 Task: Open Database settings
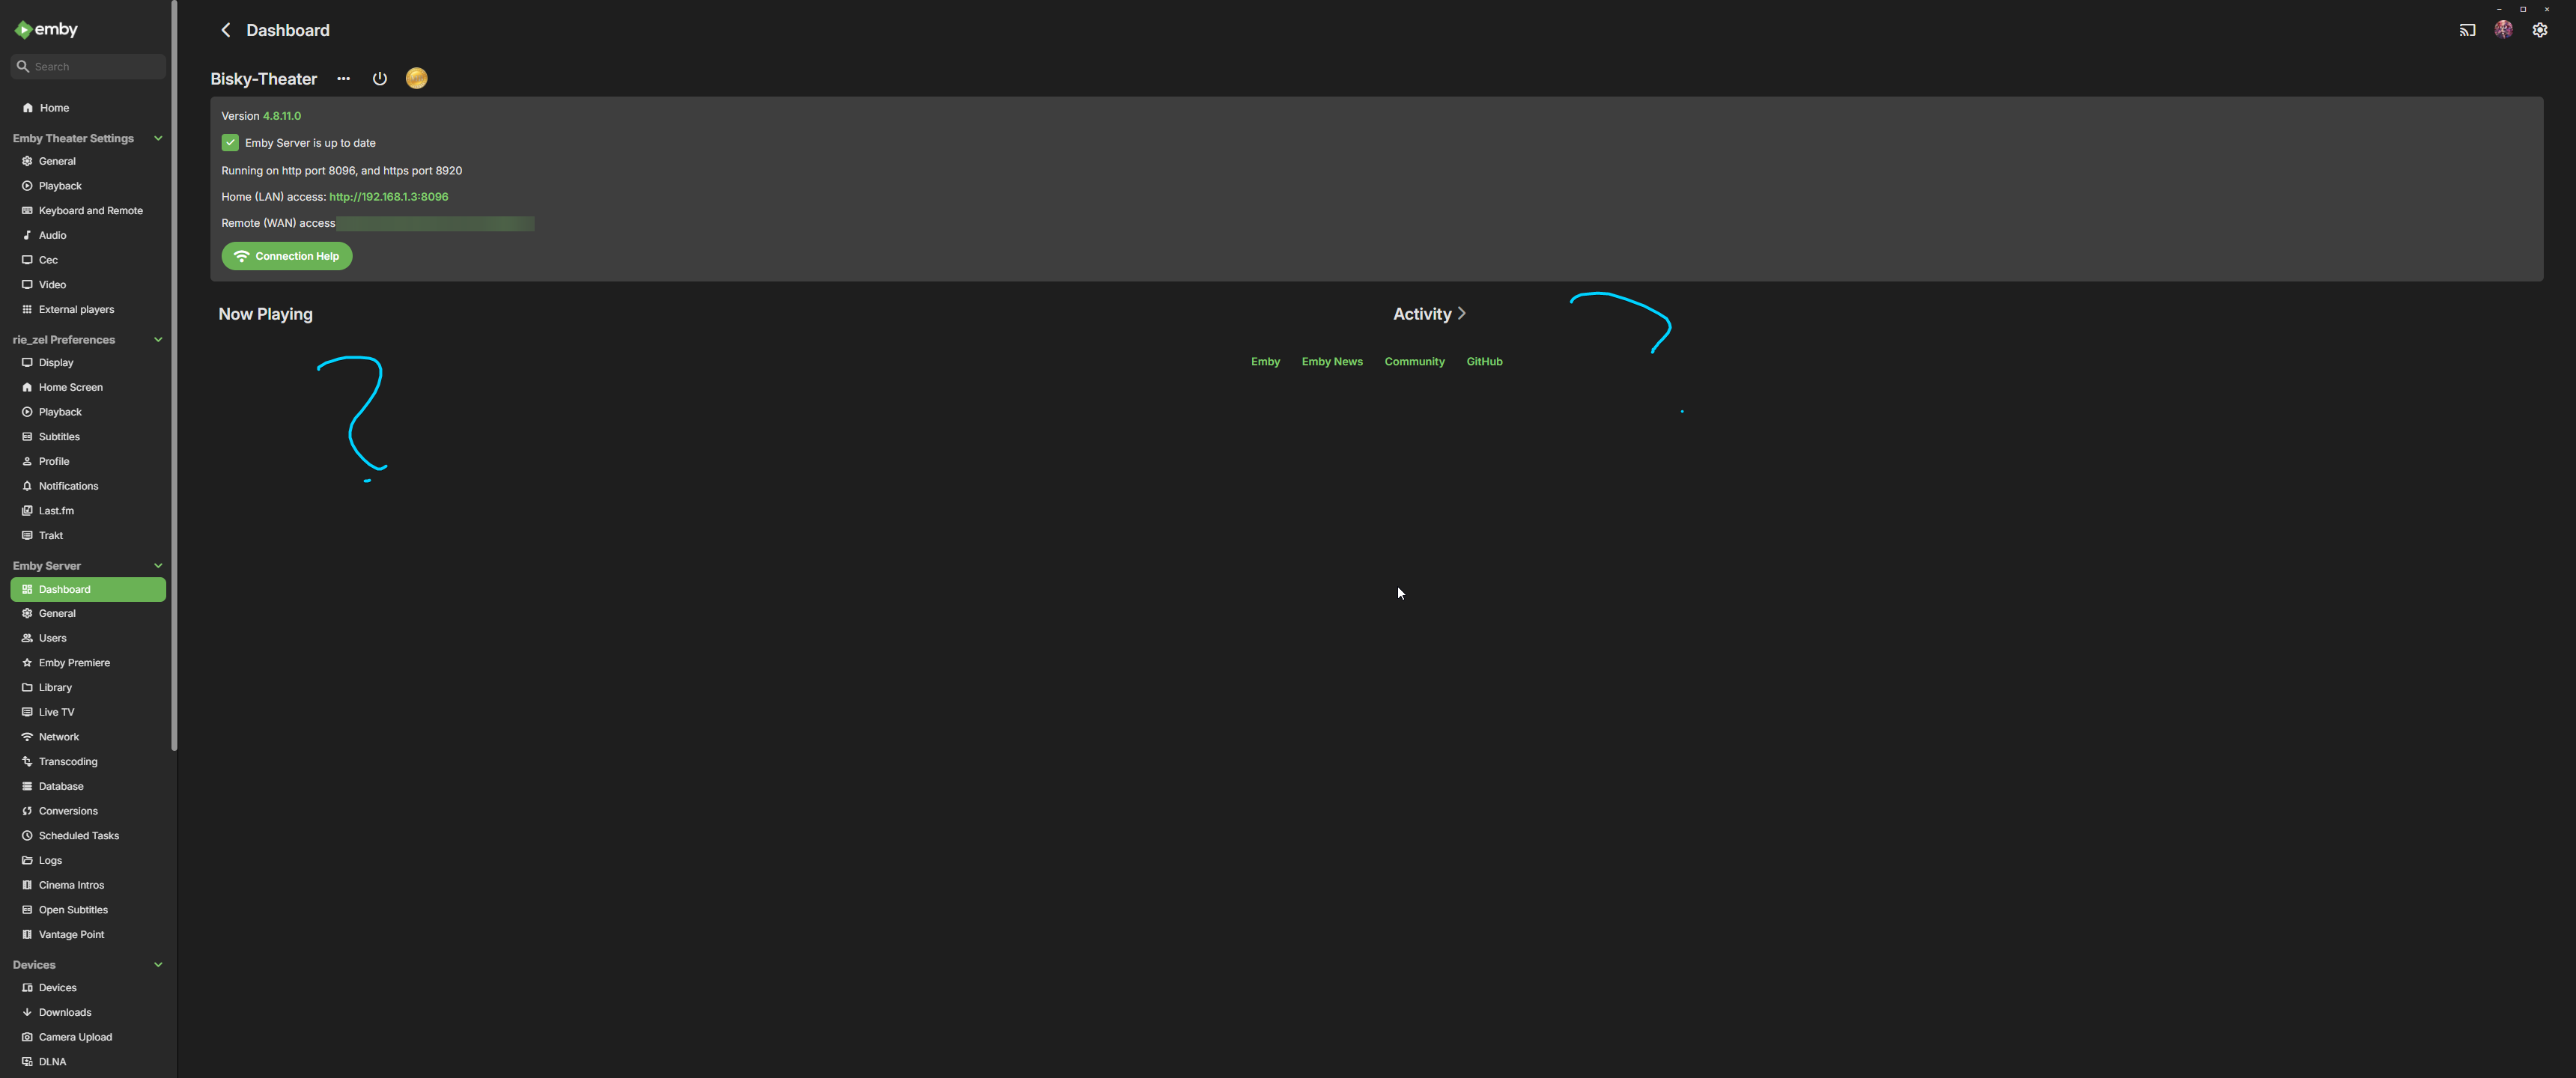(88, 787)
